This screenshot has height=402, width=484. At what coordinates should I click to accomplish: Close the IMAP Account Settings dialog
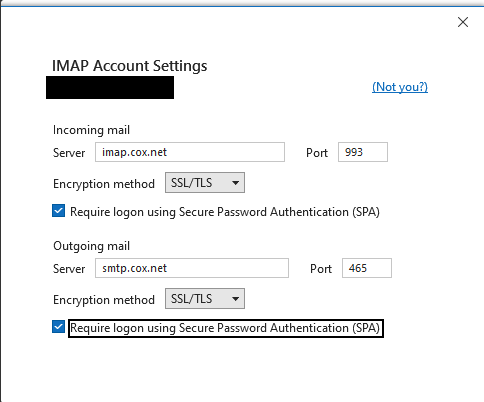point(463,22)
